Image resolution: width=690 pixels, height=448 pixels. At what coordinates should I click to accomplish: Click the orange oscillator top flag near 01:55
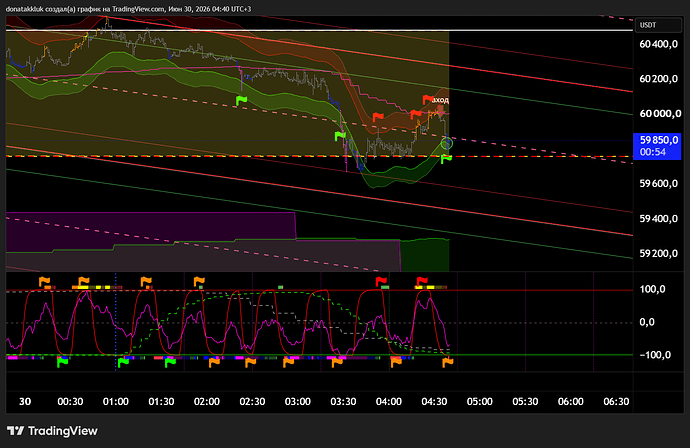[199, 281]
